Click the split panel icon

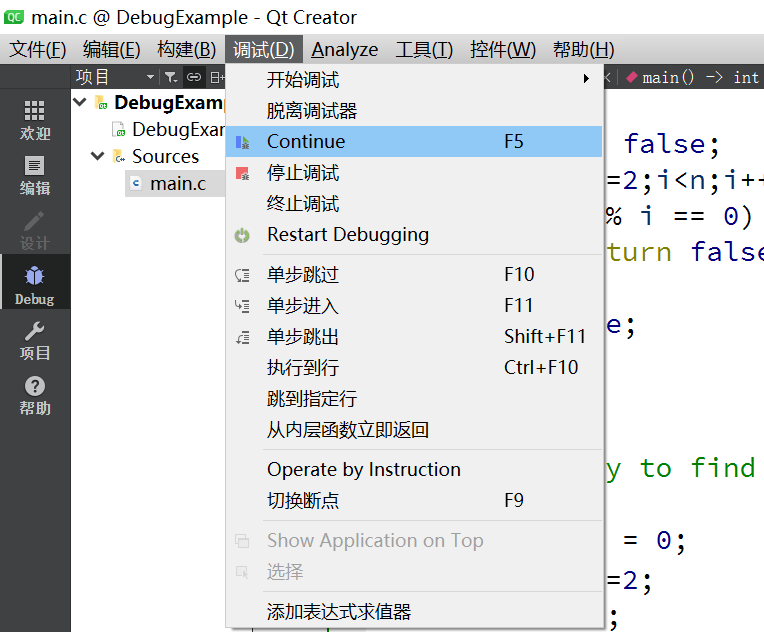[x=217, y=77]
